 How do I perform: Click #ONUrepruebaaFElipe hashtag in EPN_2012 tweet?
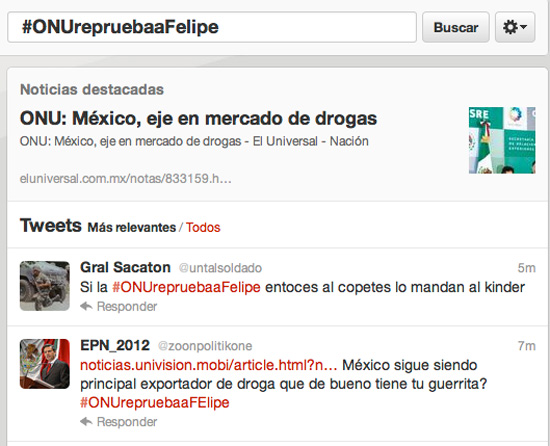click(x=155, y=402)
